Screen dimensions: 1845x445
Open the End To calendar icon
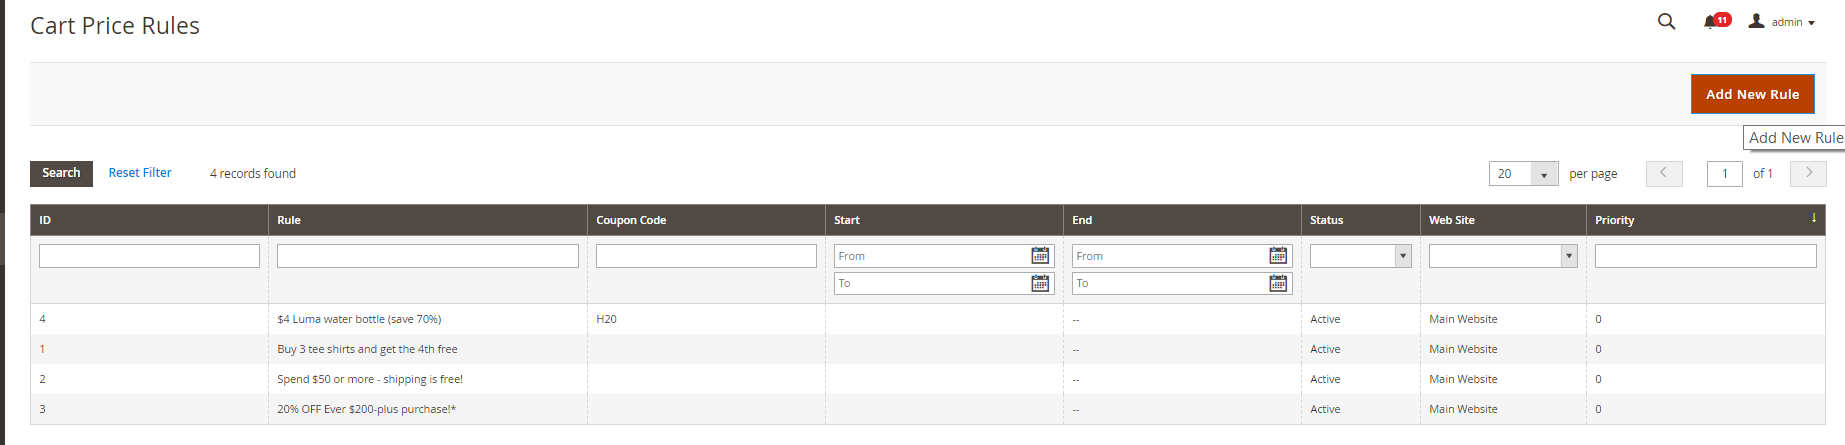tap(1278, 283)
